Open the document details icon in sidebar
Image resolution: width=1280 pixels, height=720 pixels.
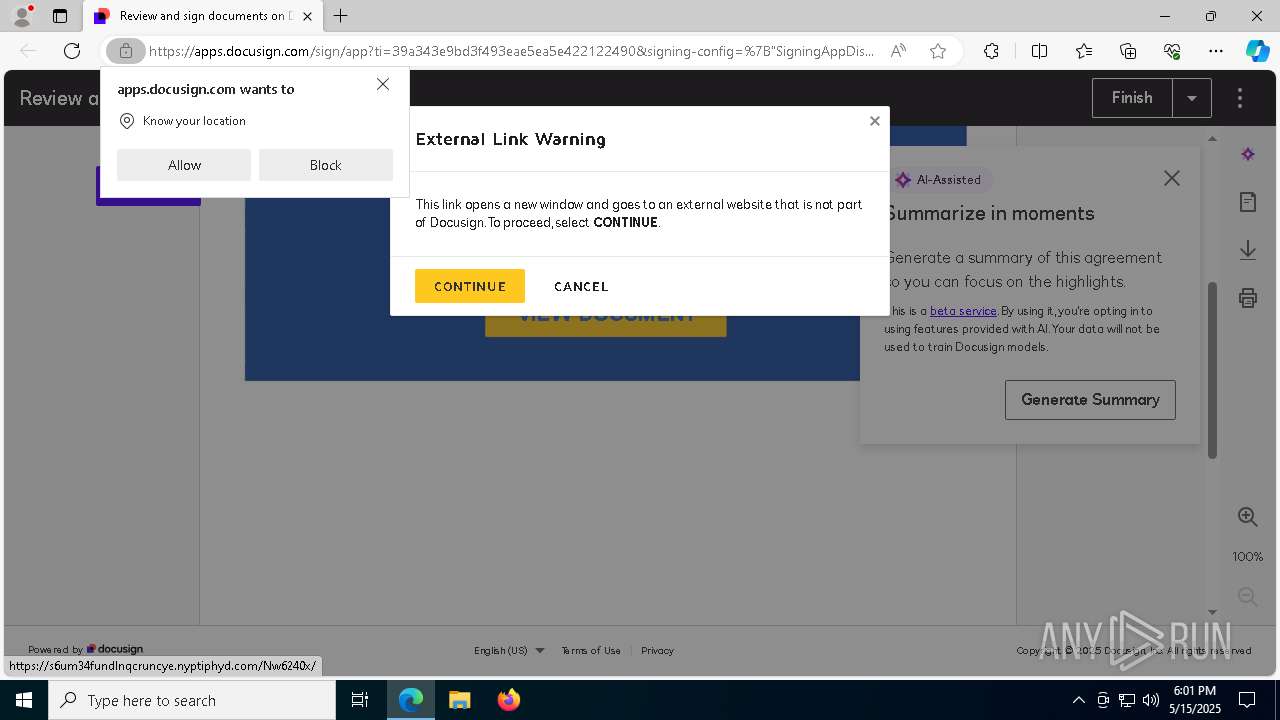click(1248, 202)
